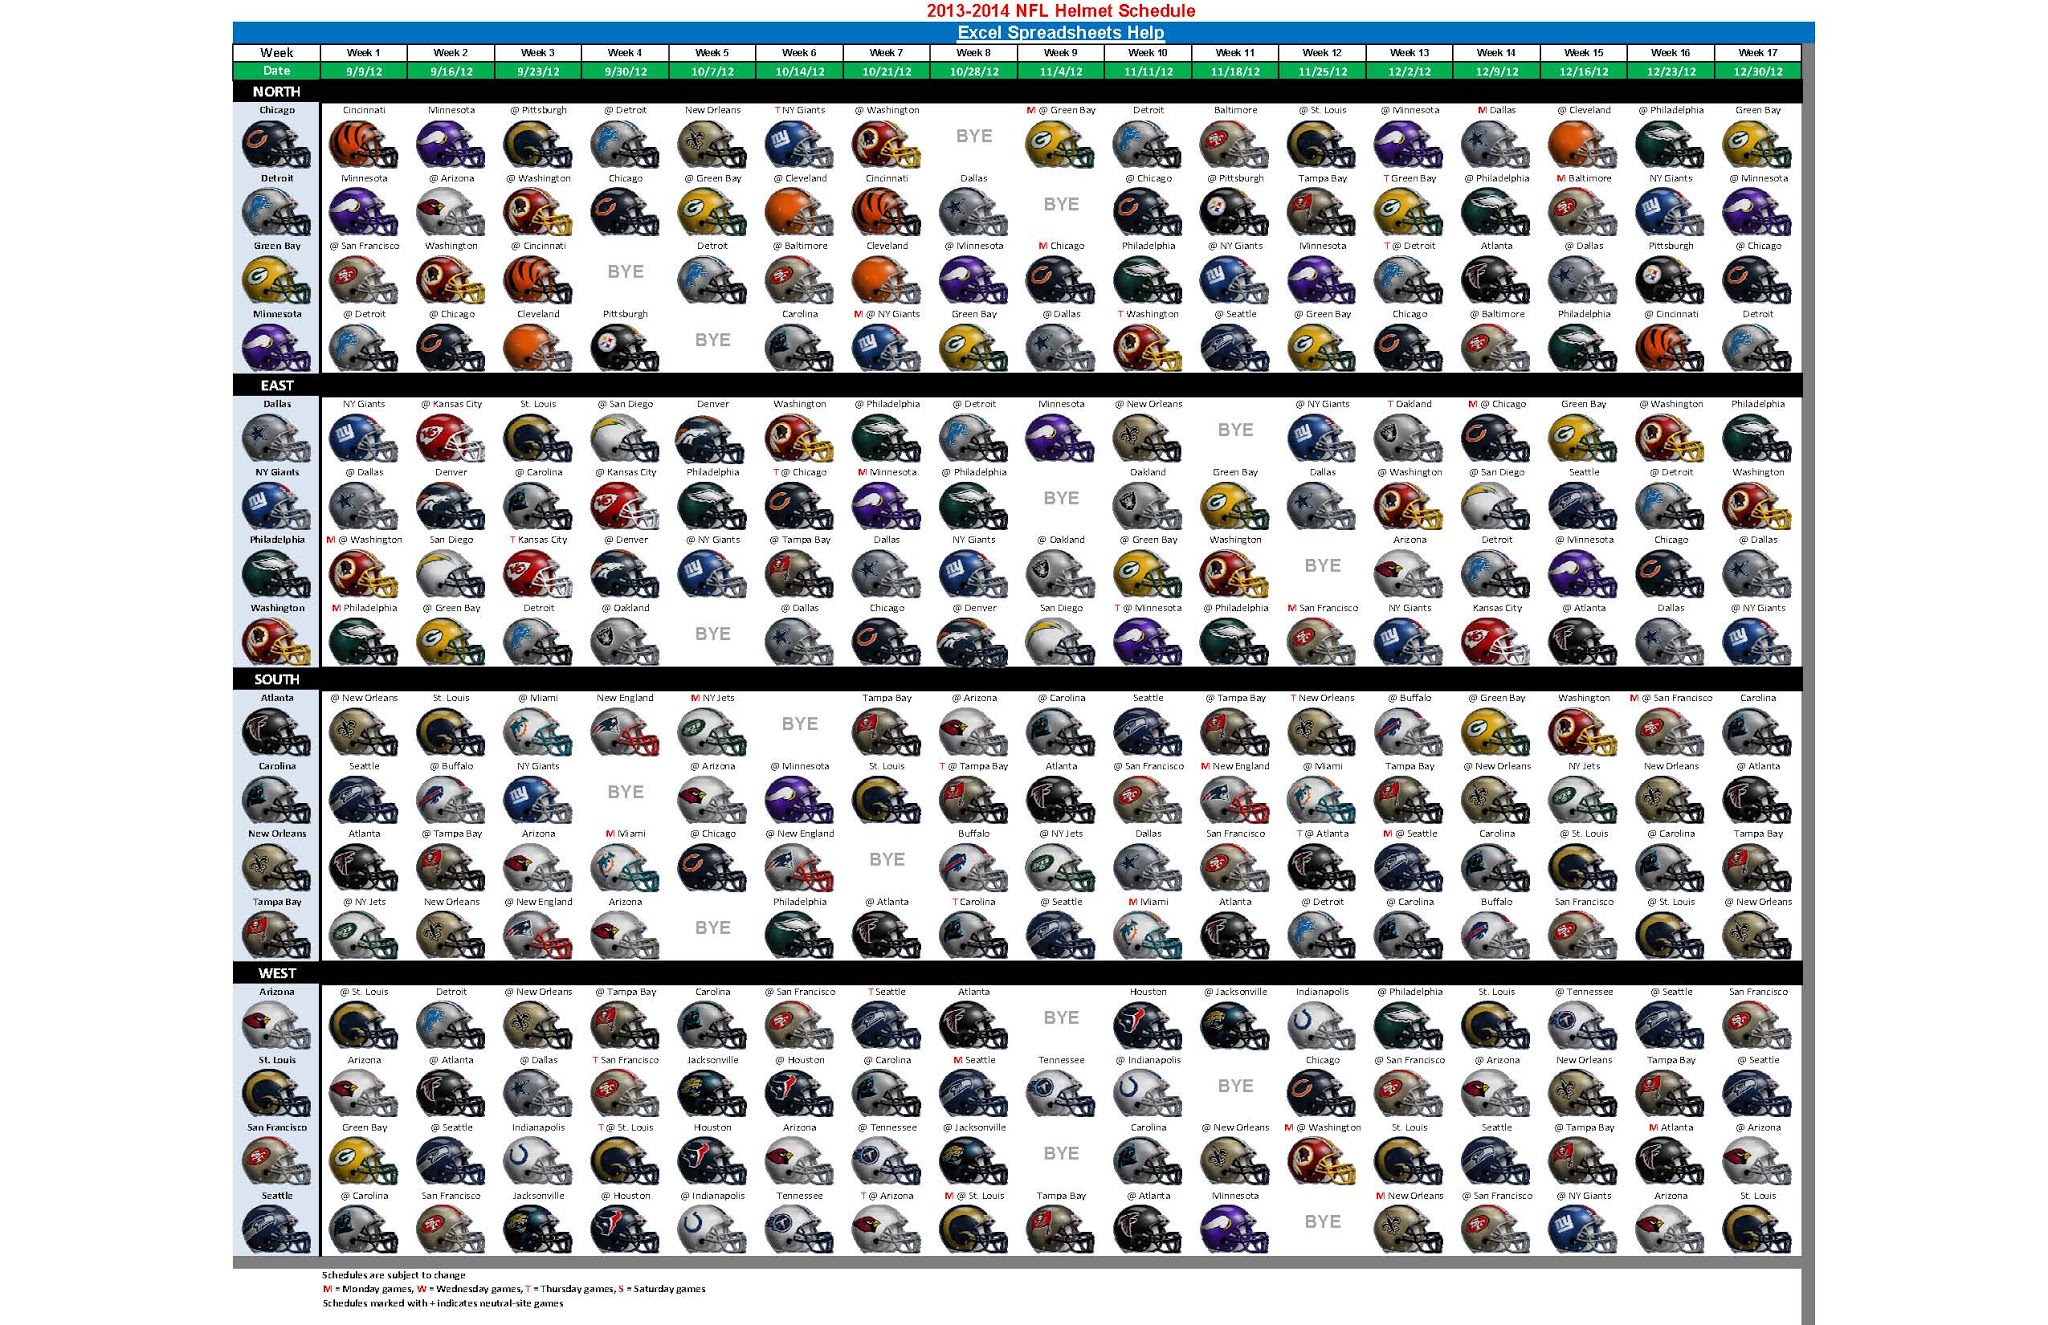2048x1325 pixels.
Task: Click Green Bay Packers helmet in the team column
Action: [276, 281]
